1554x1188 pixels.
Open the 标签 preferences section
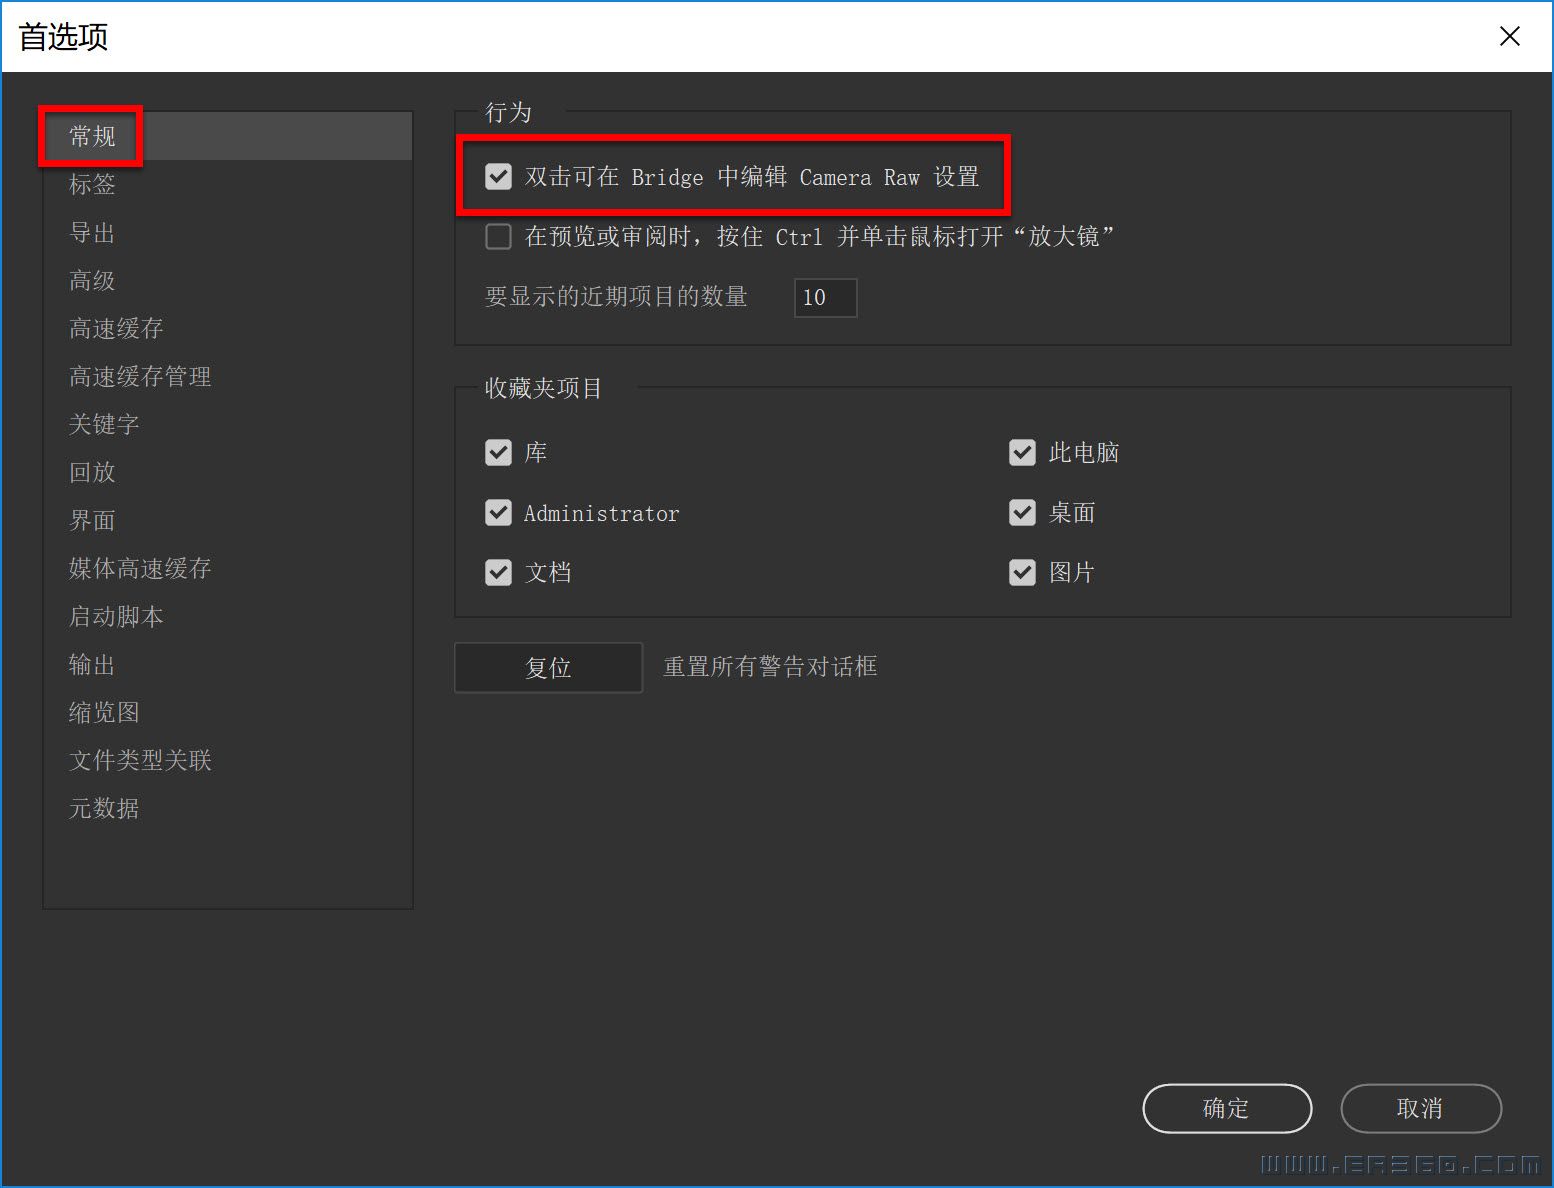91,184
